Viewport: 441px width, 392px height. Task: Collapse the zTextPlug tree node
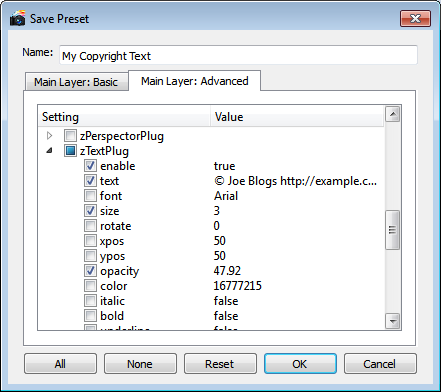pos(50,151)
